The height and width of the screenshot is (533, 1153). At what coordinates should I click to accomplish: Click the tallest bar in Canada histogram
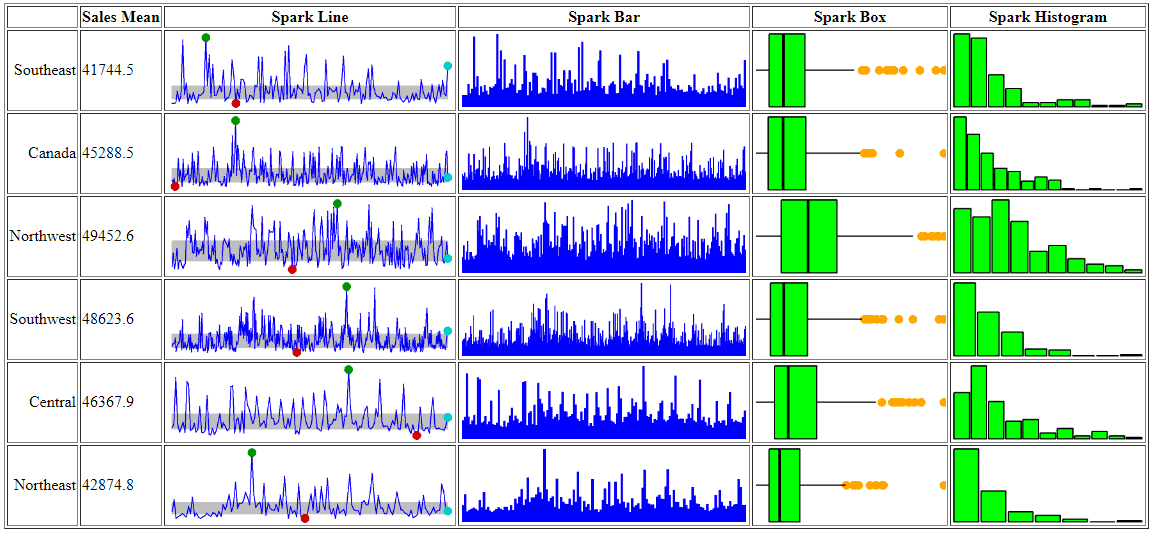(x=959, y=154)
